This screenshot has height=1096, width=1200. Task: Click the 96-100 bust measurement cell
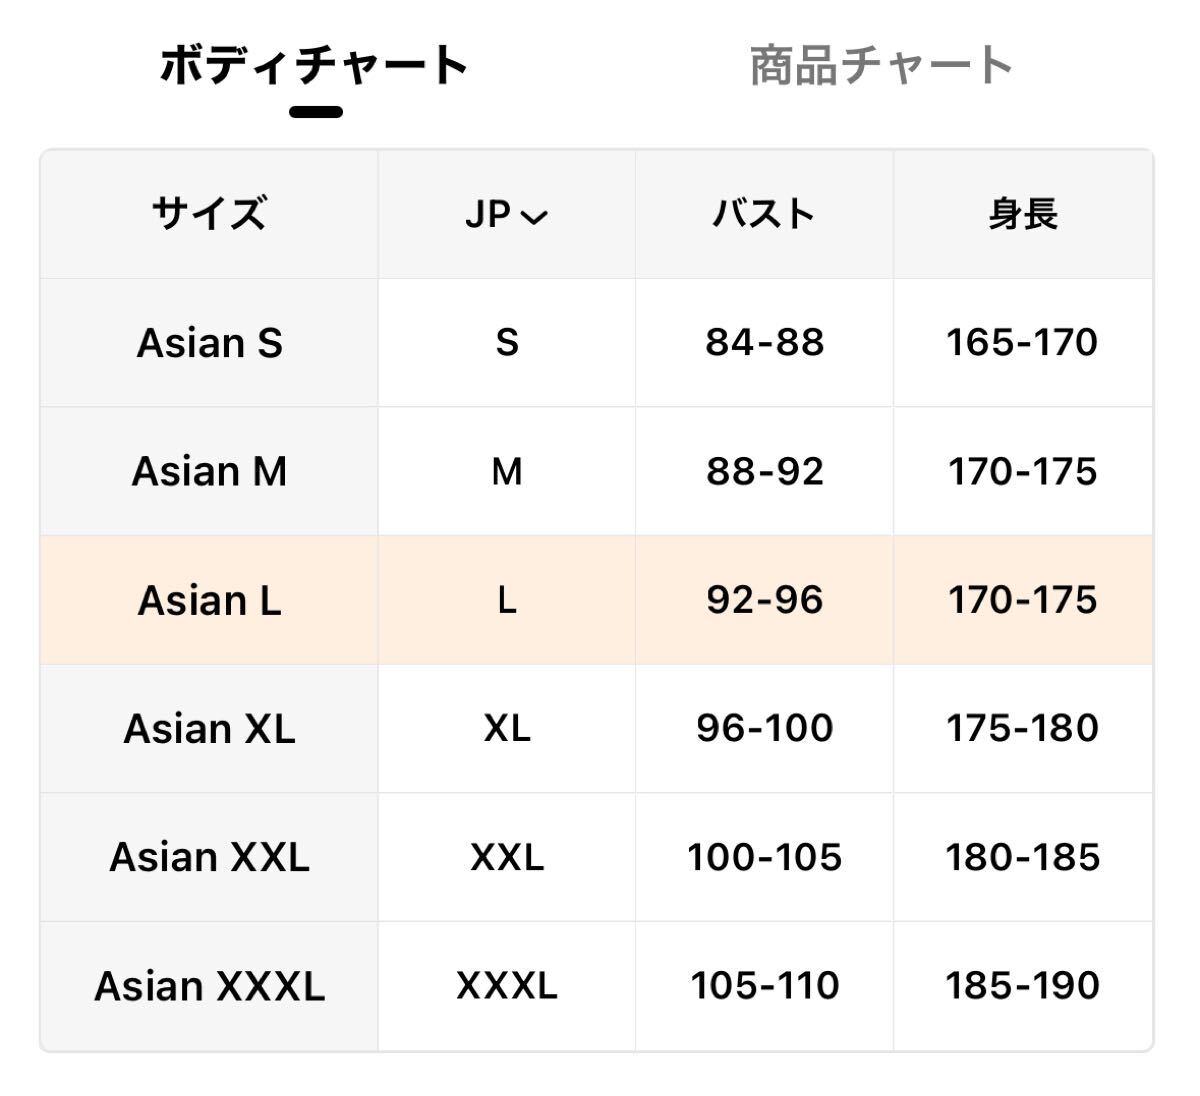coord(764,728)
